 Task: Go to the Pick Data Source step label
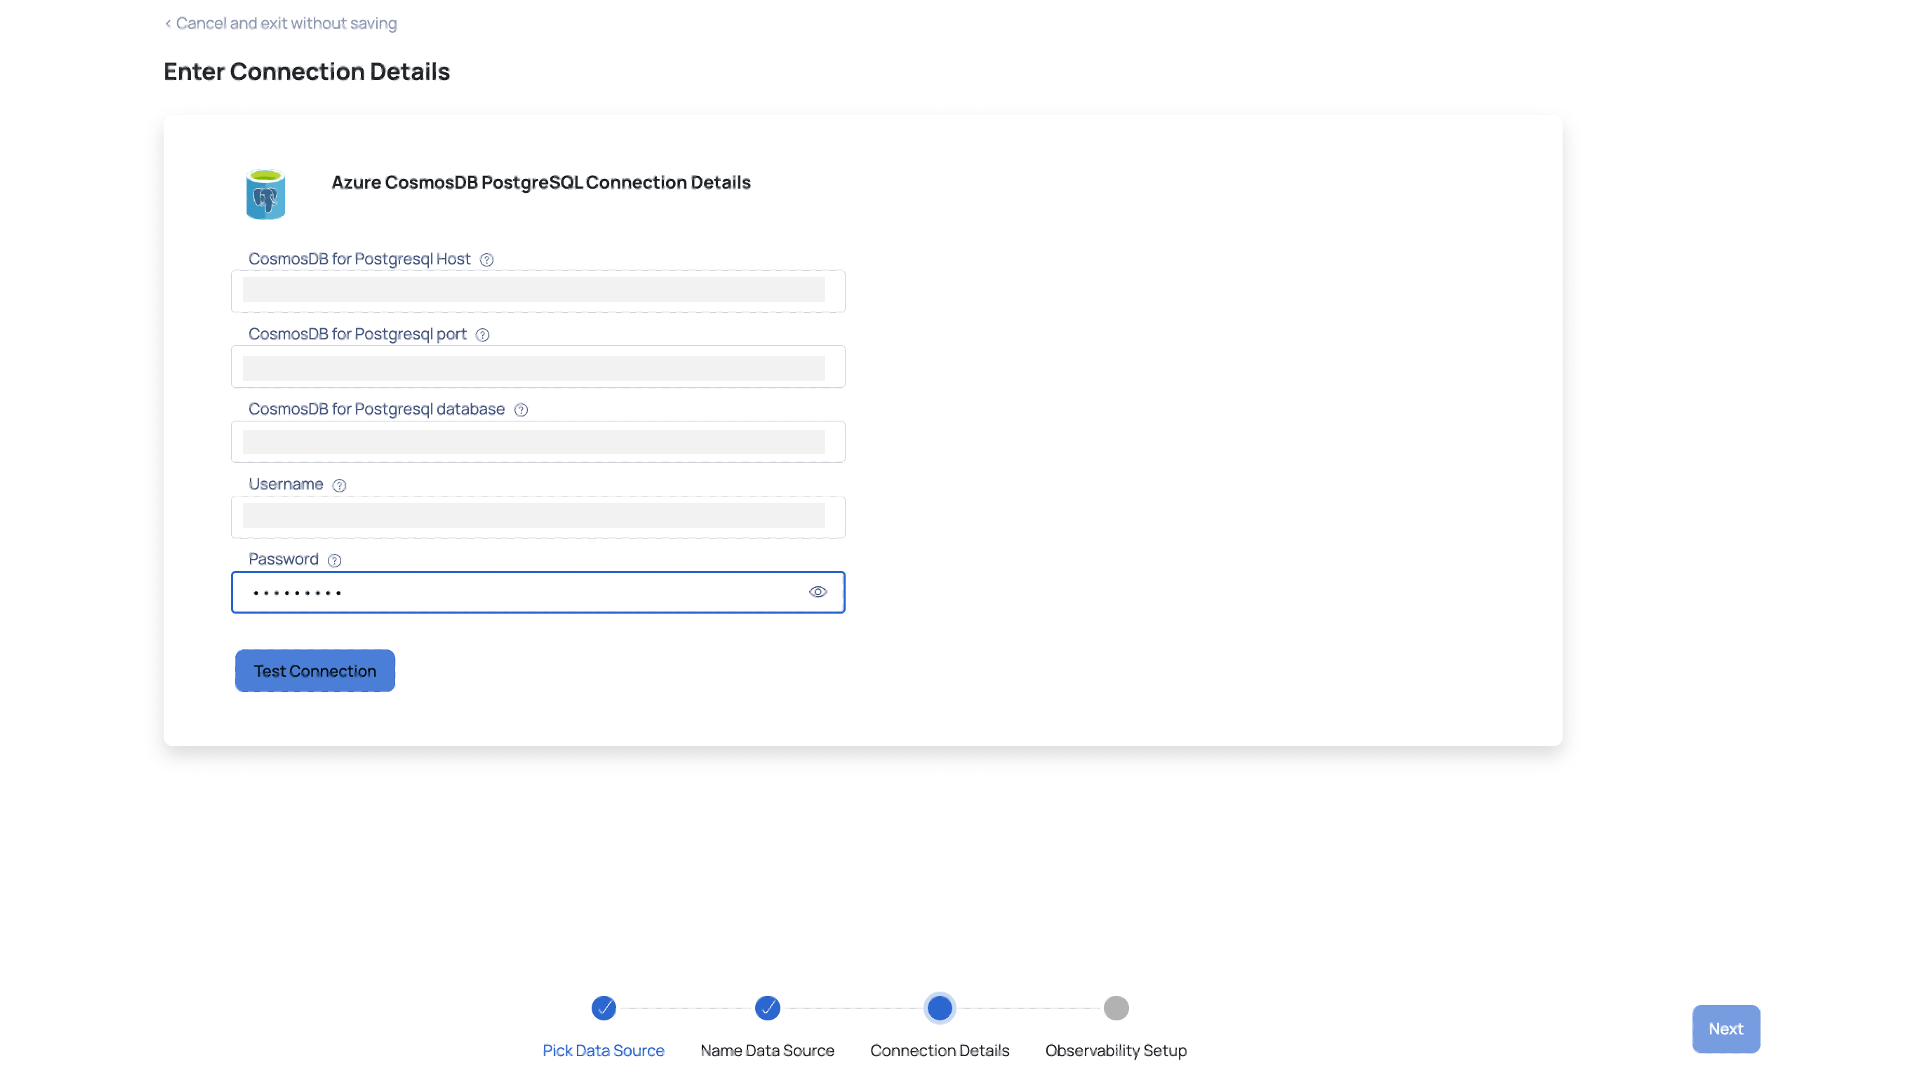(604, 1050)
